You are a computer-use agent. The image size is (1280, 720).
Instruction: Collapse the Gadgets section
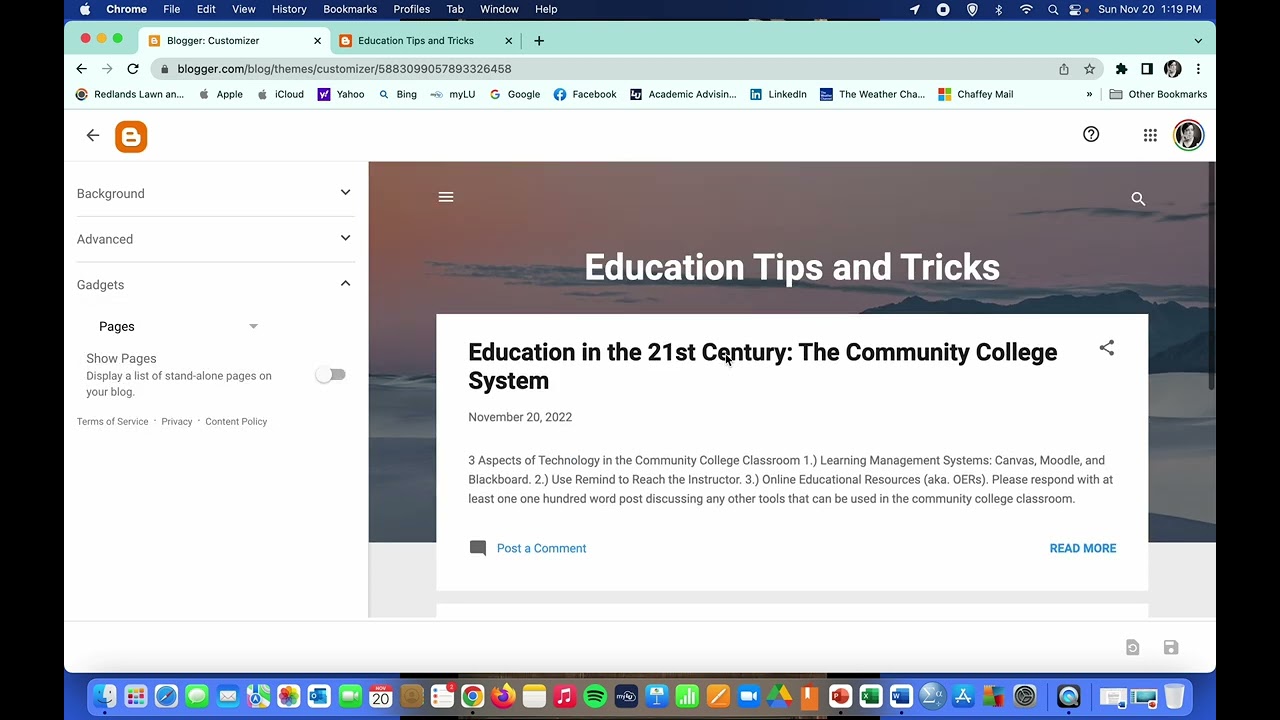point(214,284)
